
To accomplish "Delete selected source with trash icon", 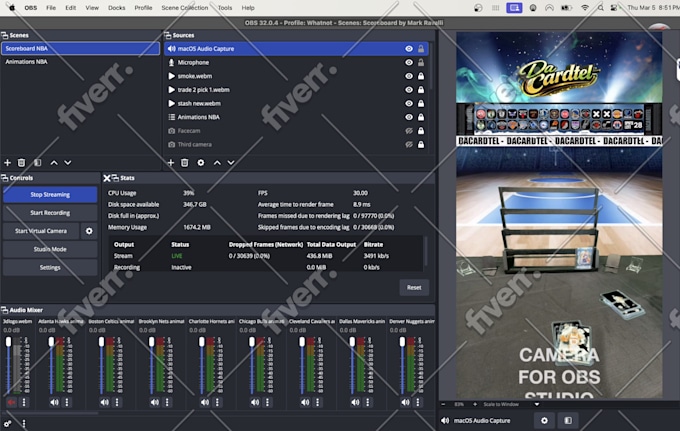I will tap(185, 163).
